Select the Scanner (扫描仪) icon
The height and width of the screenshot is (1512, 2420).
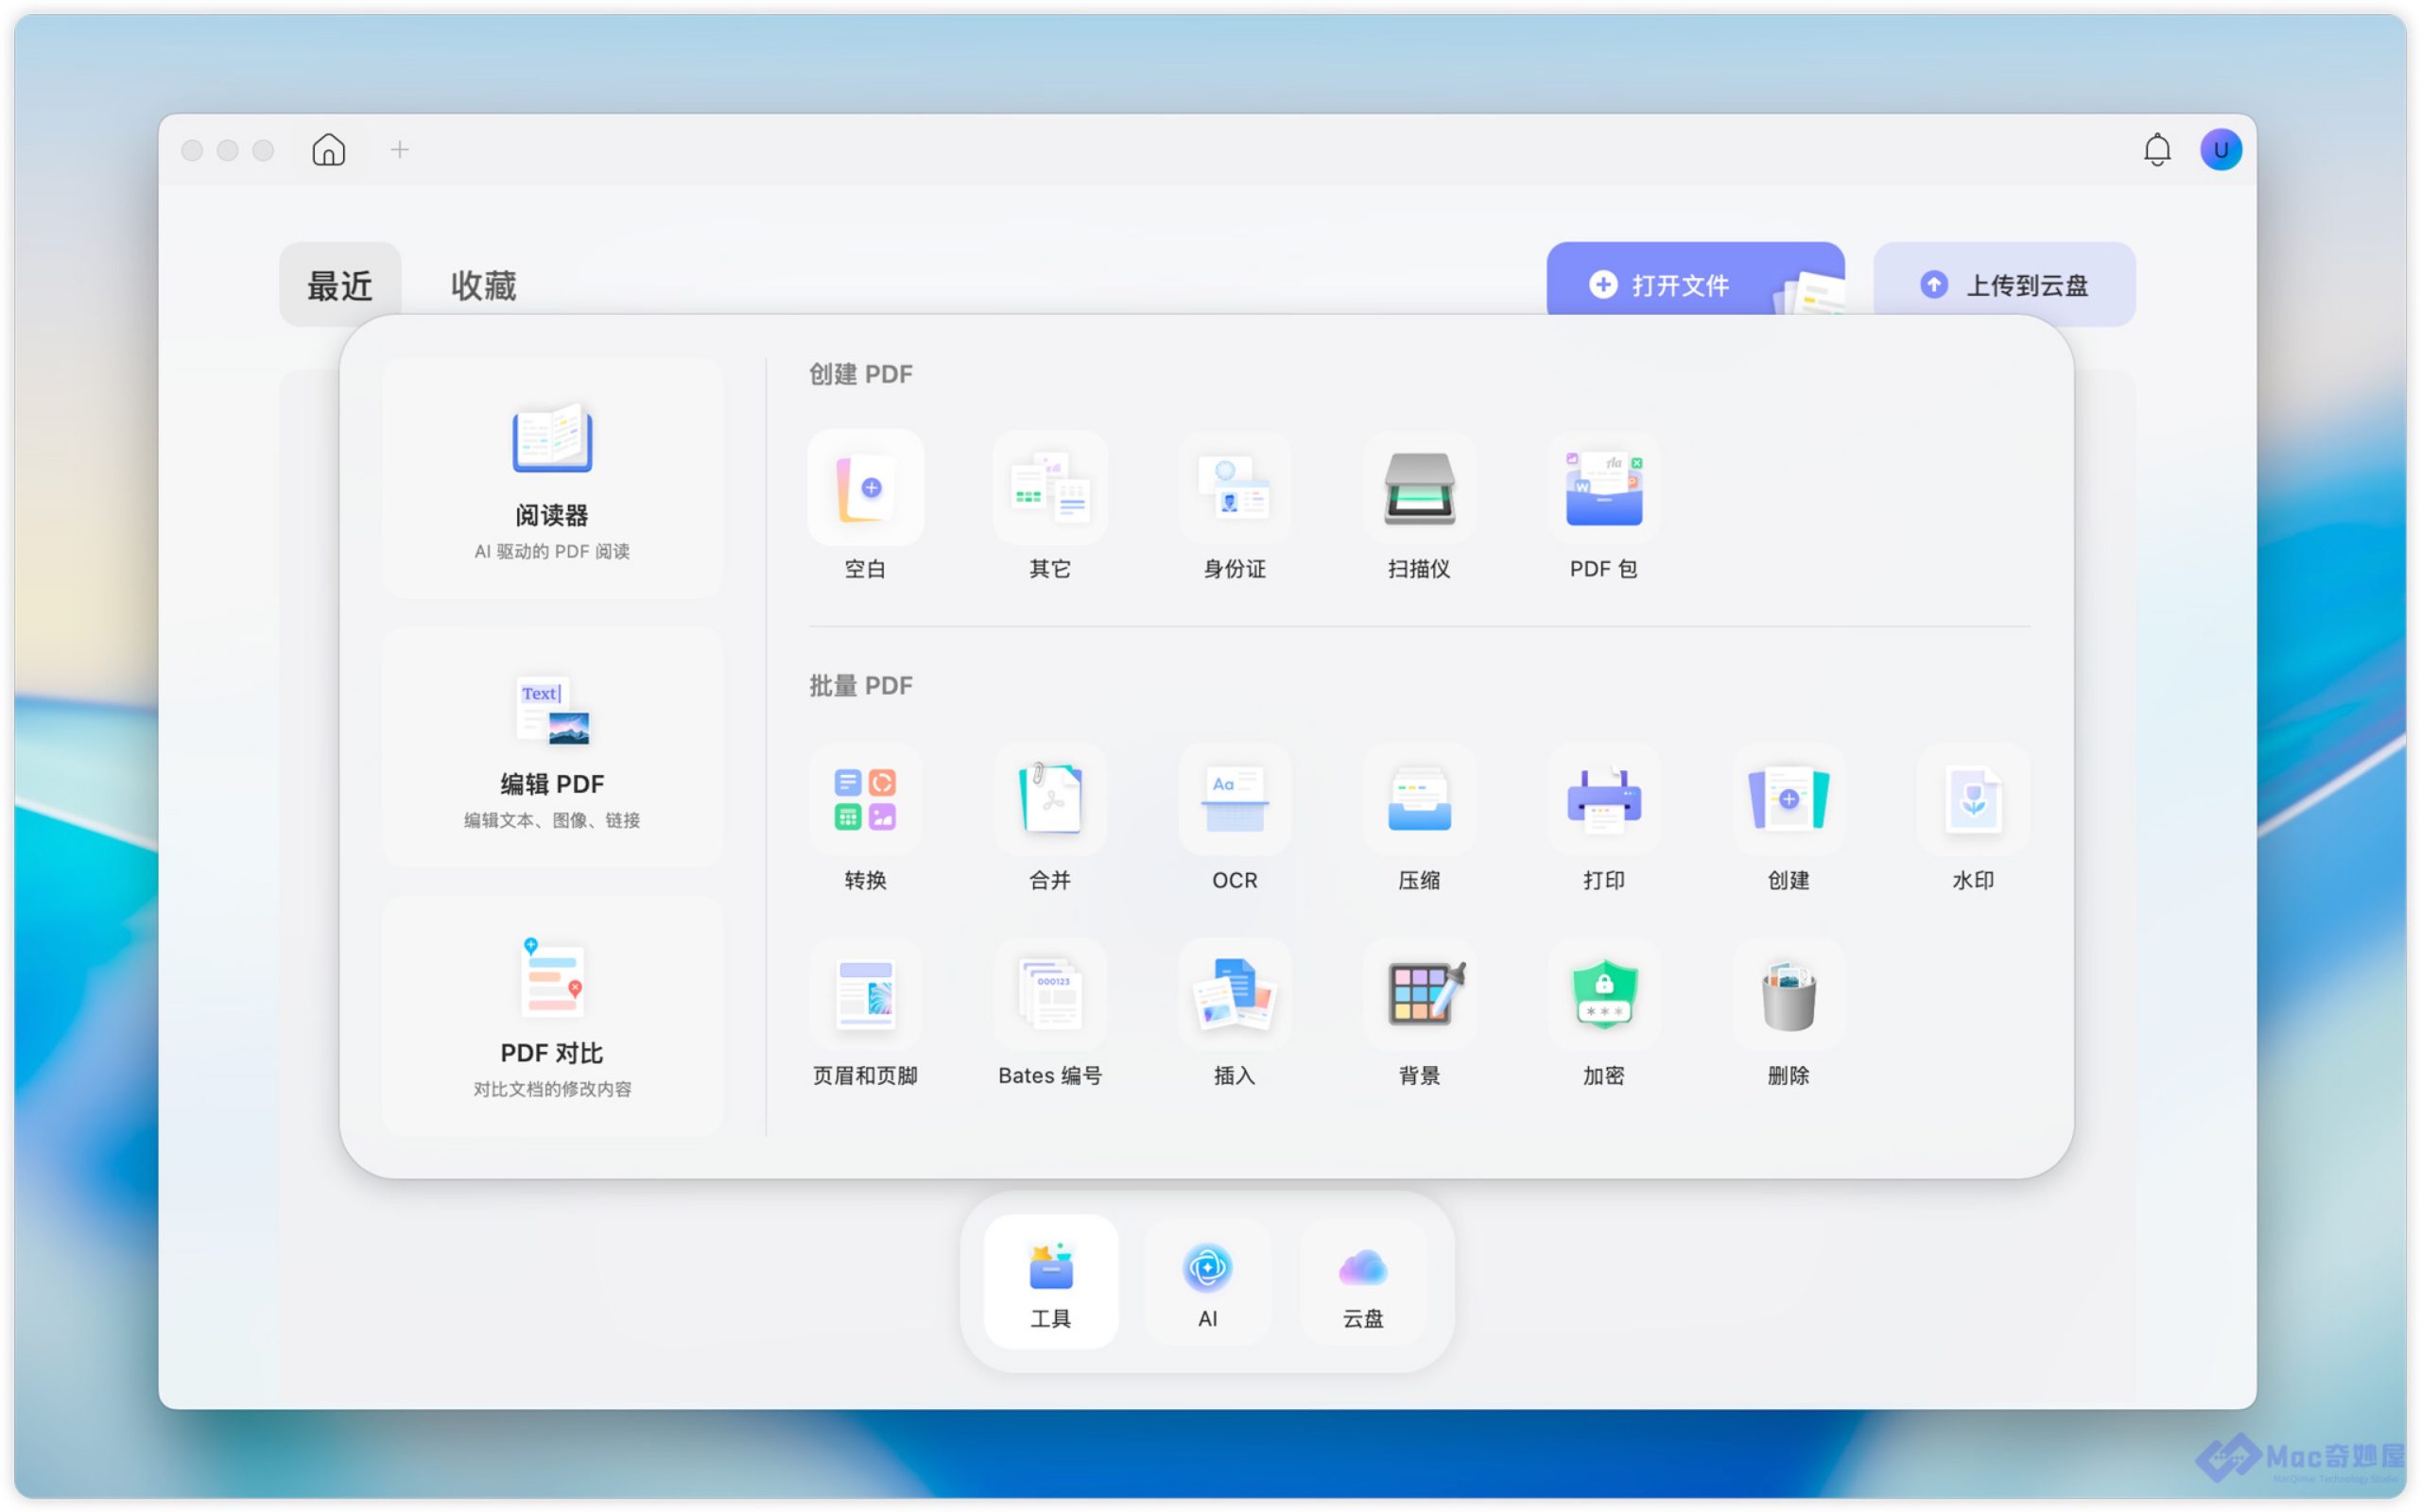(x=1419, y=488)
